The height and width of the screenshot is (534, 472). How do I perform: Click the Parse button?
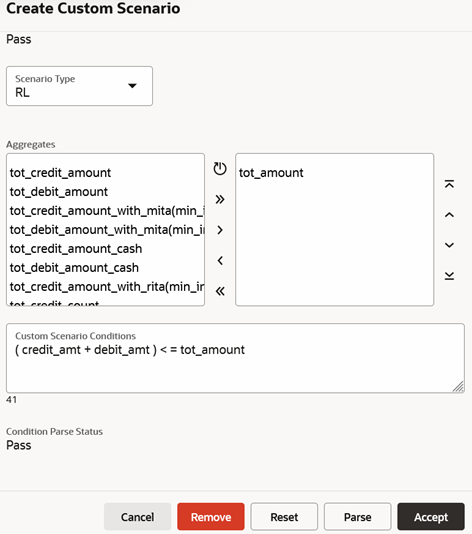point(358,517)
